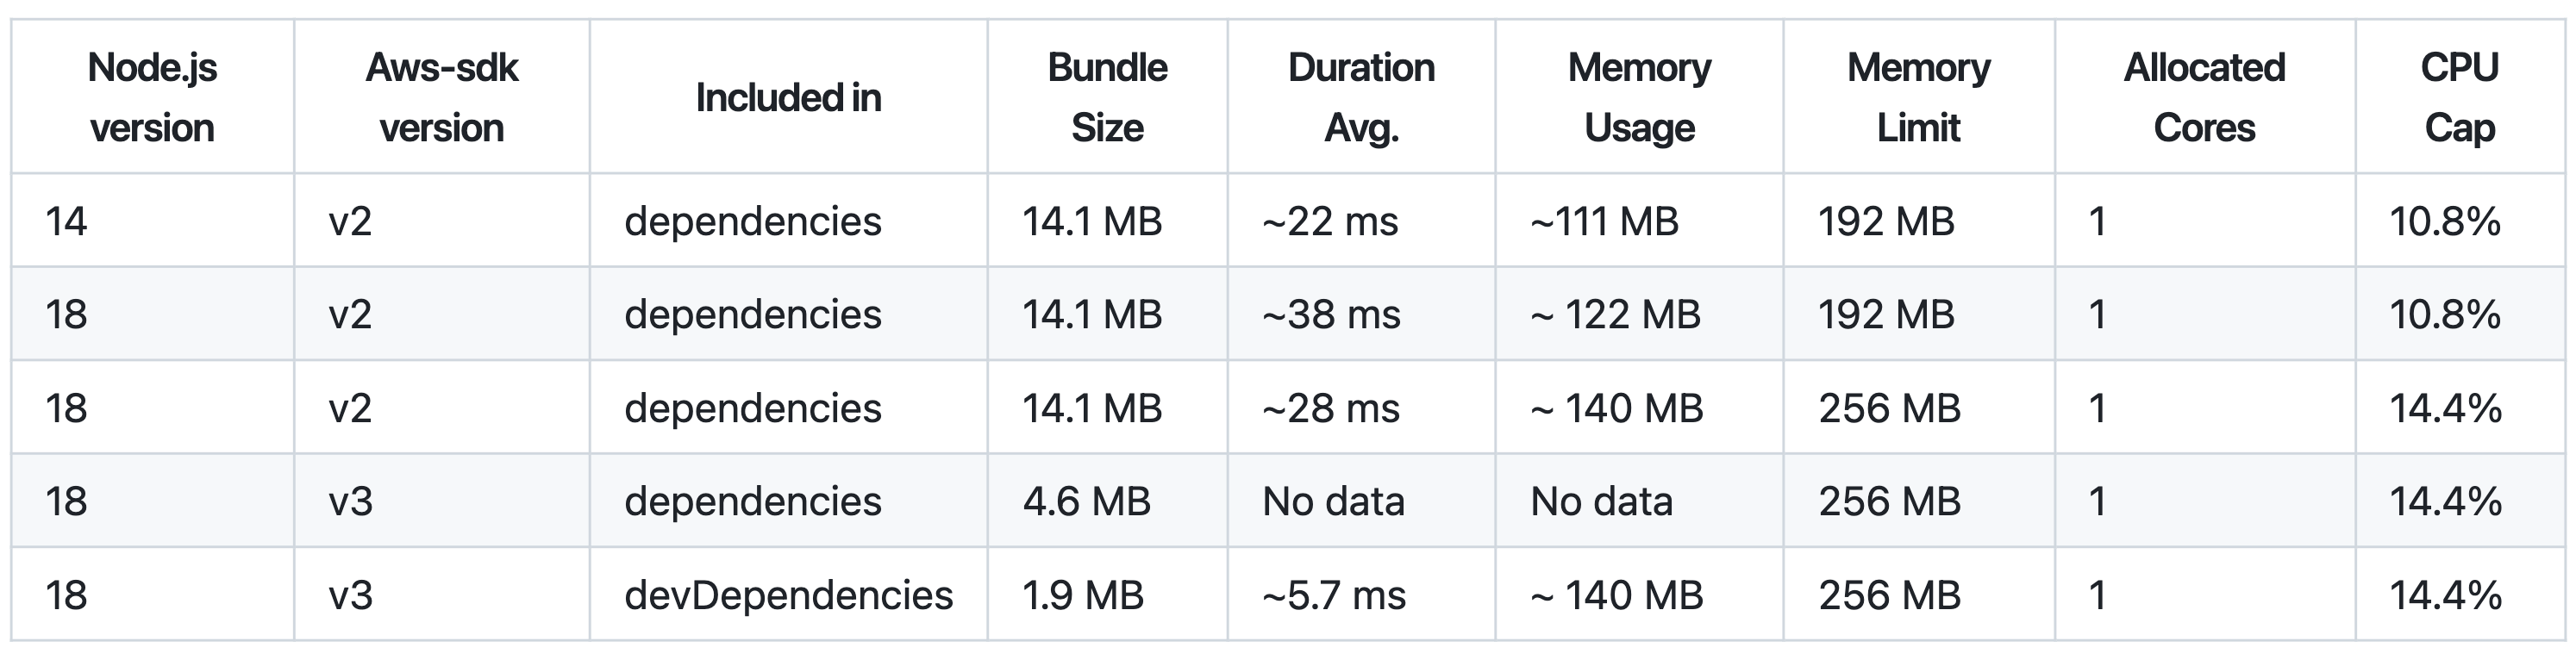
Task: Click the Included in column header
Action: [x=788, y=97]
